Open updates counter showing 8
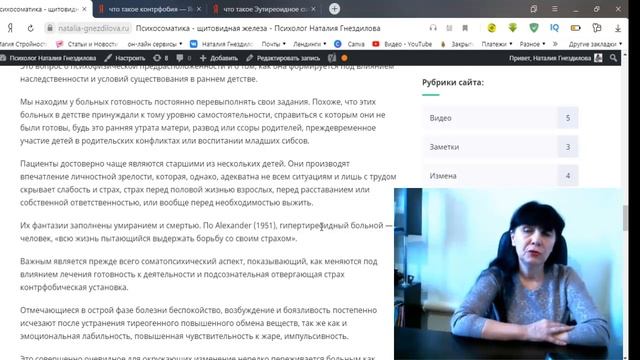Viewport: 640px width, 360px height. pos(160,58)
